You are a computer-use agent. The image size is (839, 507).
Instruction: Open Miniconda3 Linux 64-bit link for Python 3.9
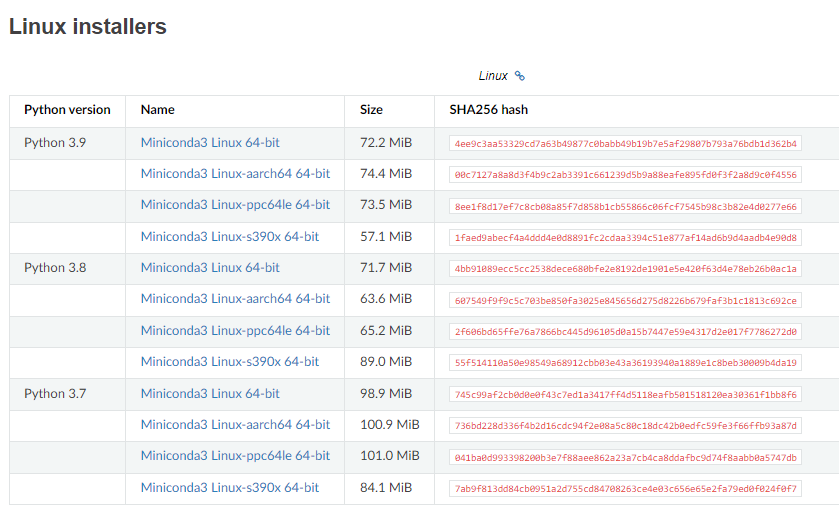pos(210,143)
